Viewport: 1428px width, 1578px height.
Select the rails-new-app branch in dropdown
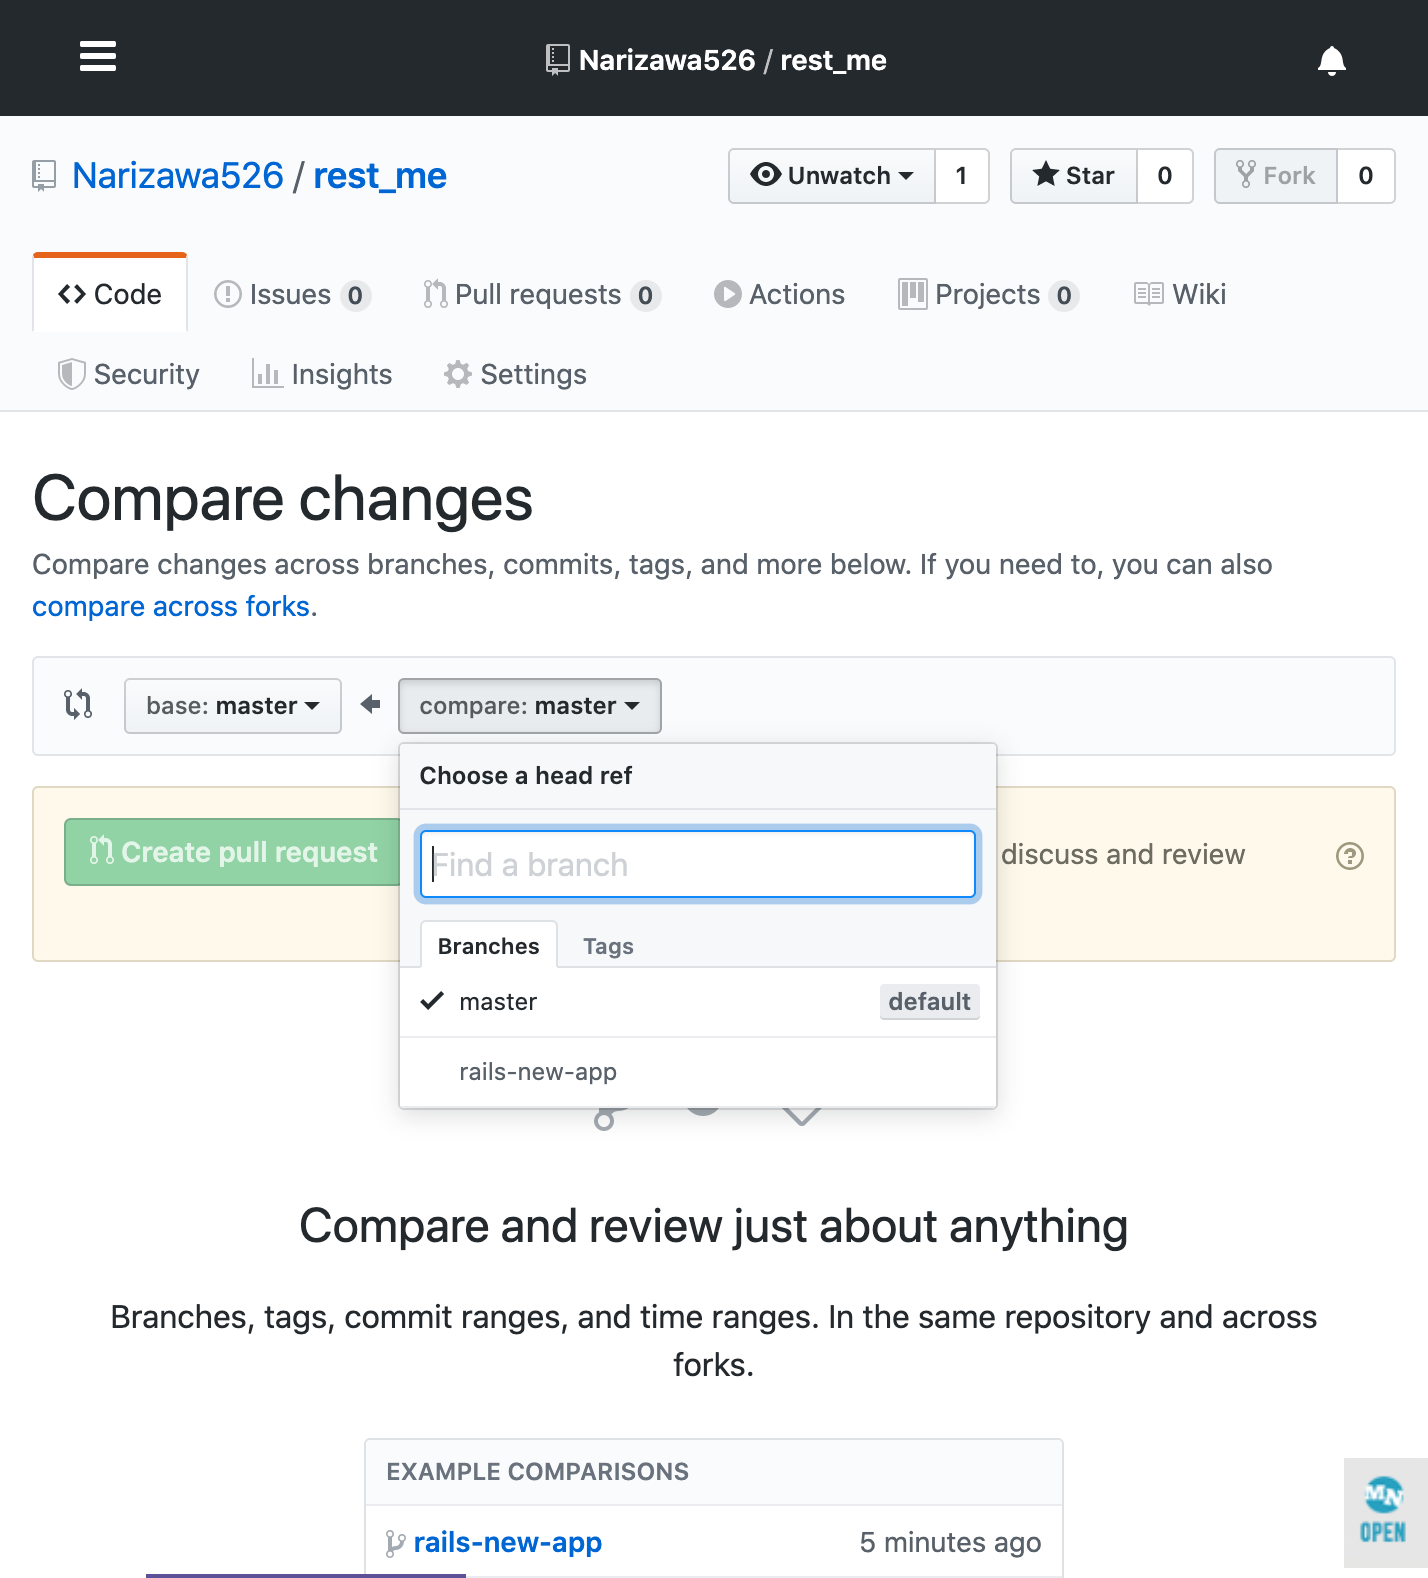click(698, 1072)
